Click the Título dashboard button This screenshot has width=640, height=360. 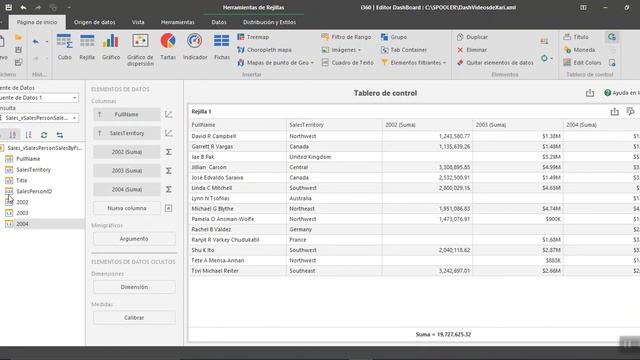pos(576,37)
